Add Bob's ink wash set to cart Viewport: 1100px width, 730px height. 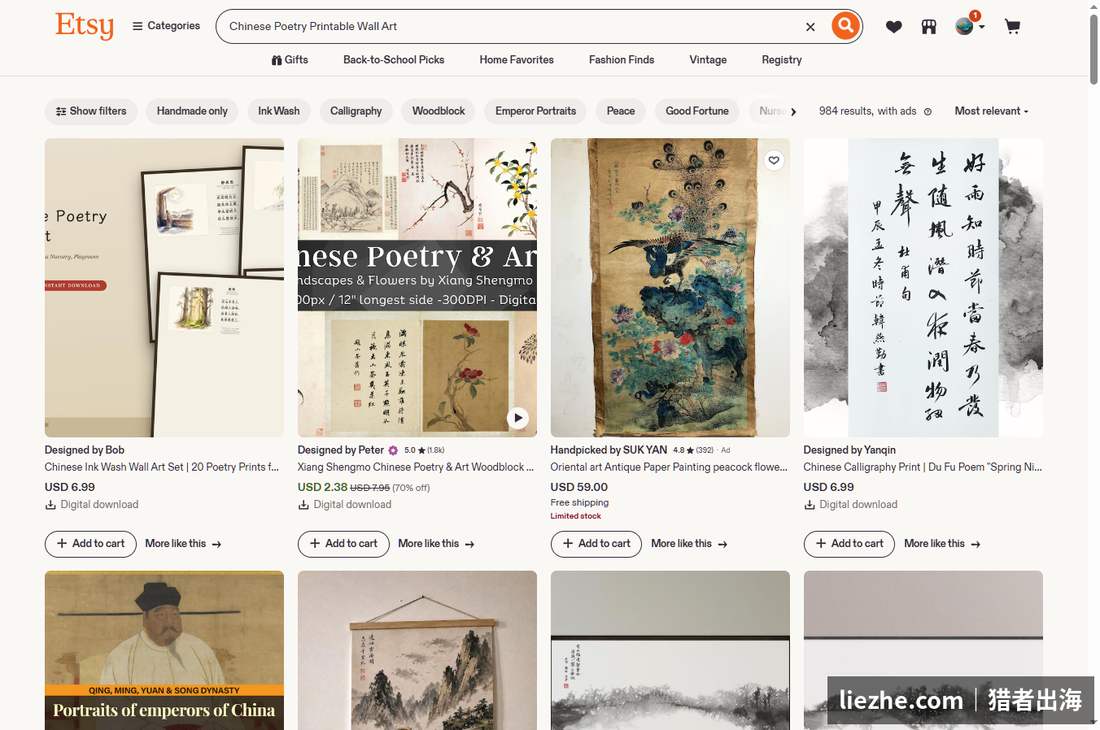tap(90, 543)
